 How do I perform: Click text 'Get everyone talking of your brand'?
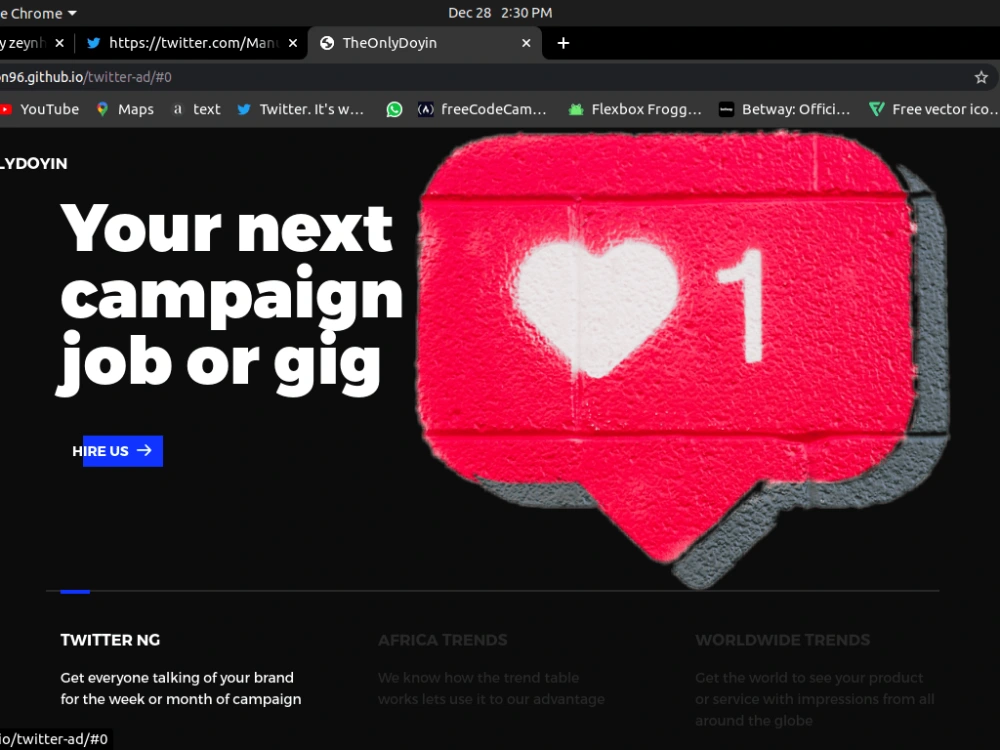[177, 677]
